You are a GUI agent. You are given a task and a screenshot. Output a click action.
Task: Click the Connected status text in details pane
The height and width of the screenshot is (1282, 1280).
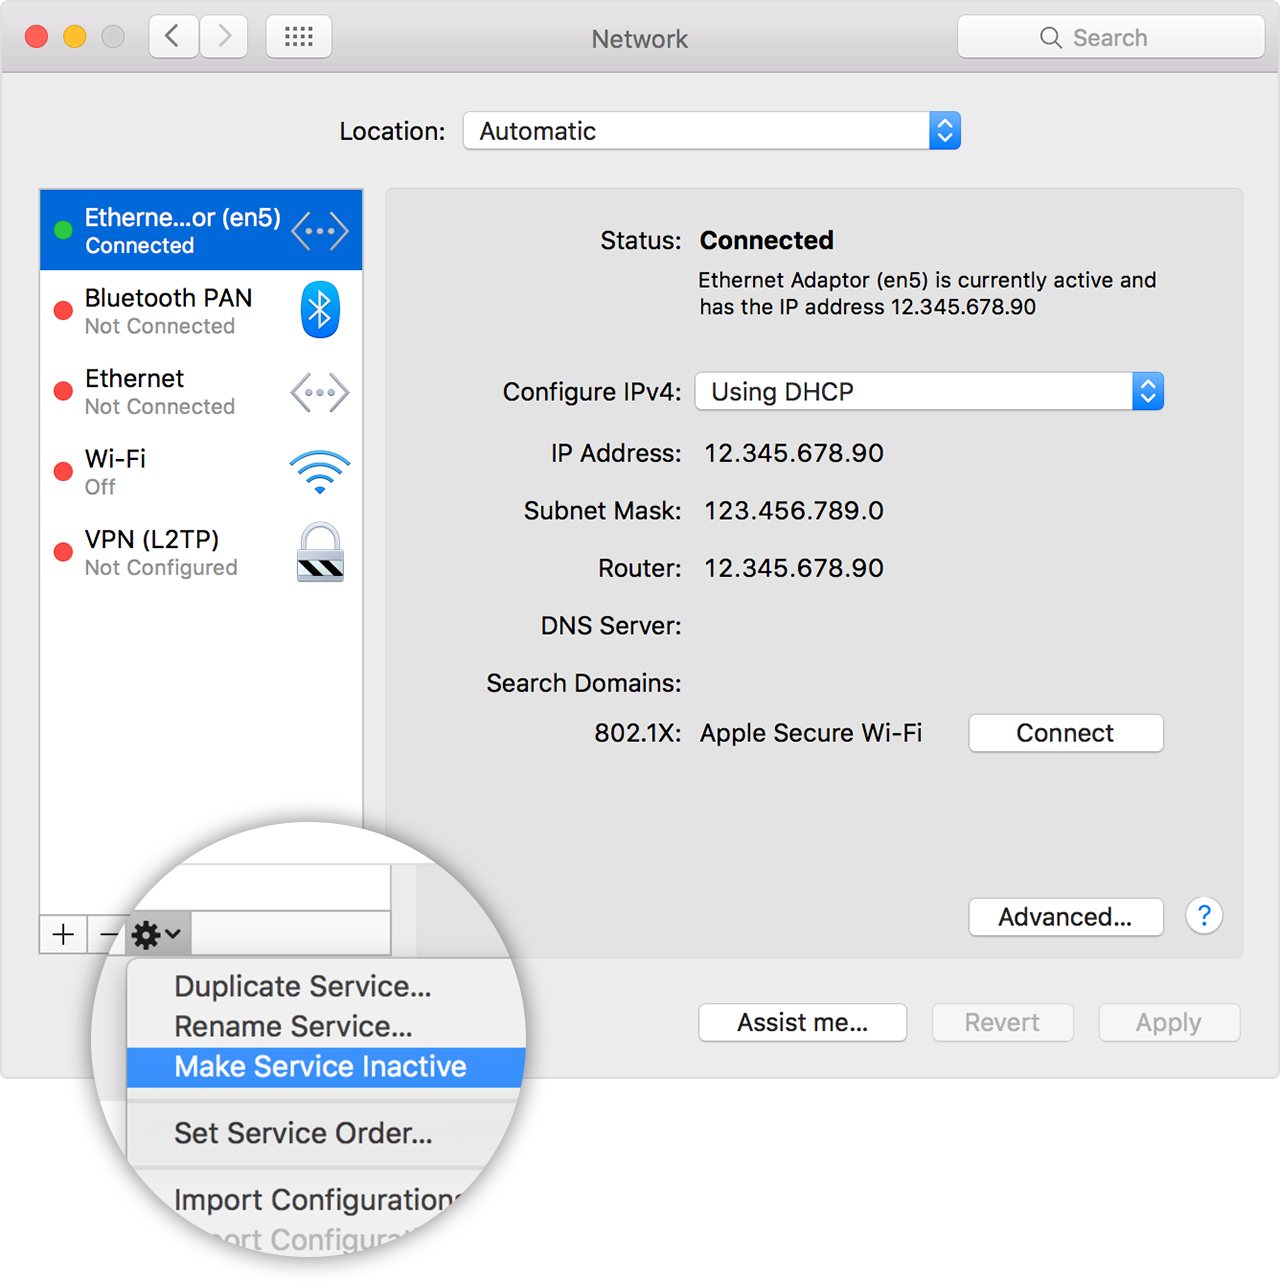767,240
